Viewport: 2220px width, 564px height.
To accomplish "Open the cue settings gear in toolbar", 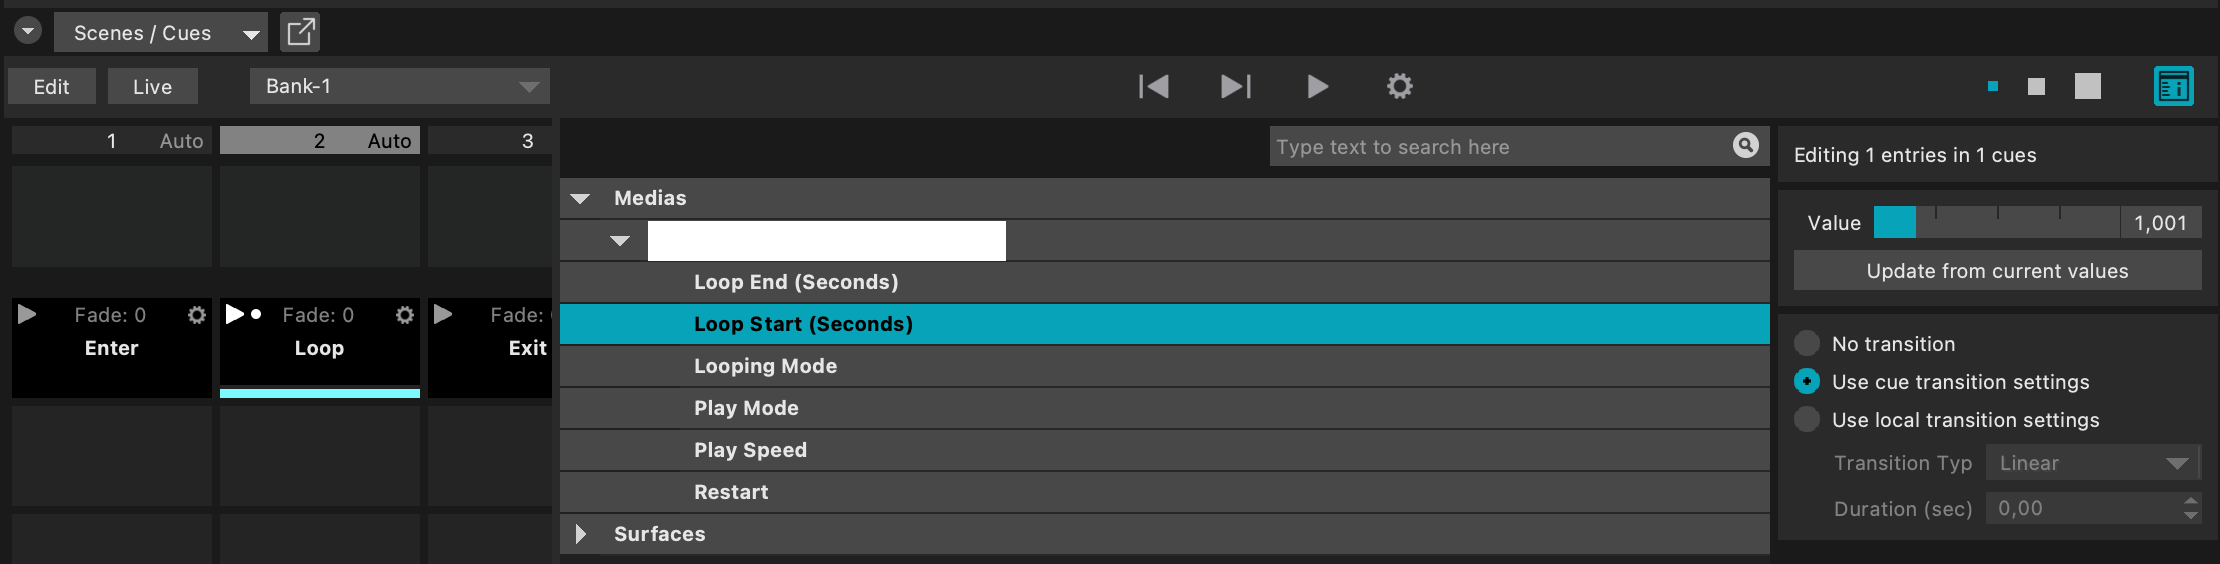I will point(1400,87).
